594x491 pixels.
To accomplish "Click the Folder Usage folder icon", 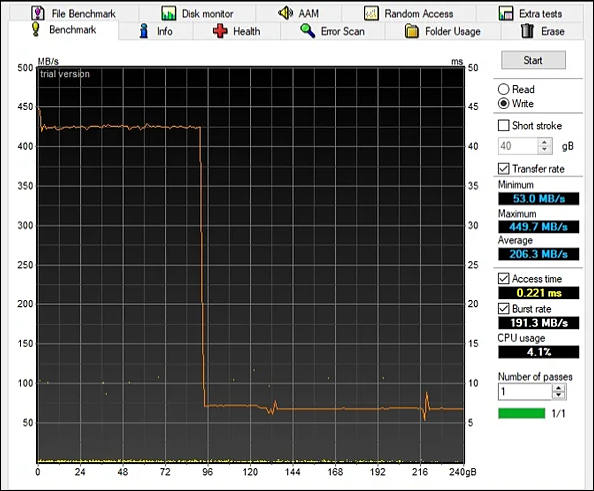I will point(412,31).
